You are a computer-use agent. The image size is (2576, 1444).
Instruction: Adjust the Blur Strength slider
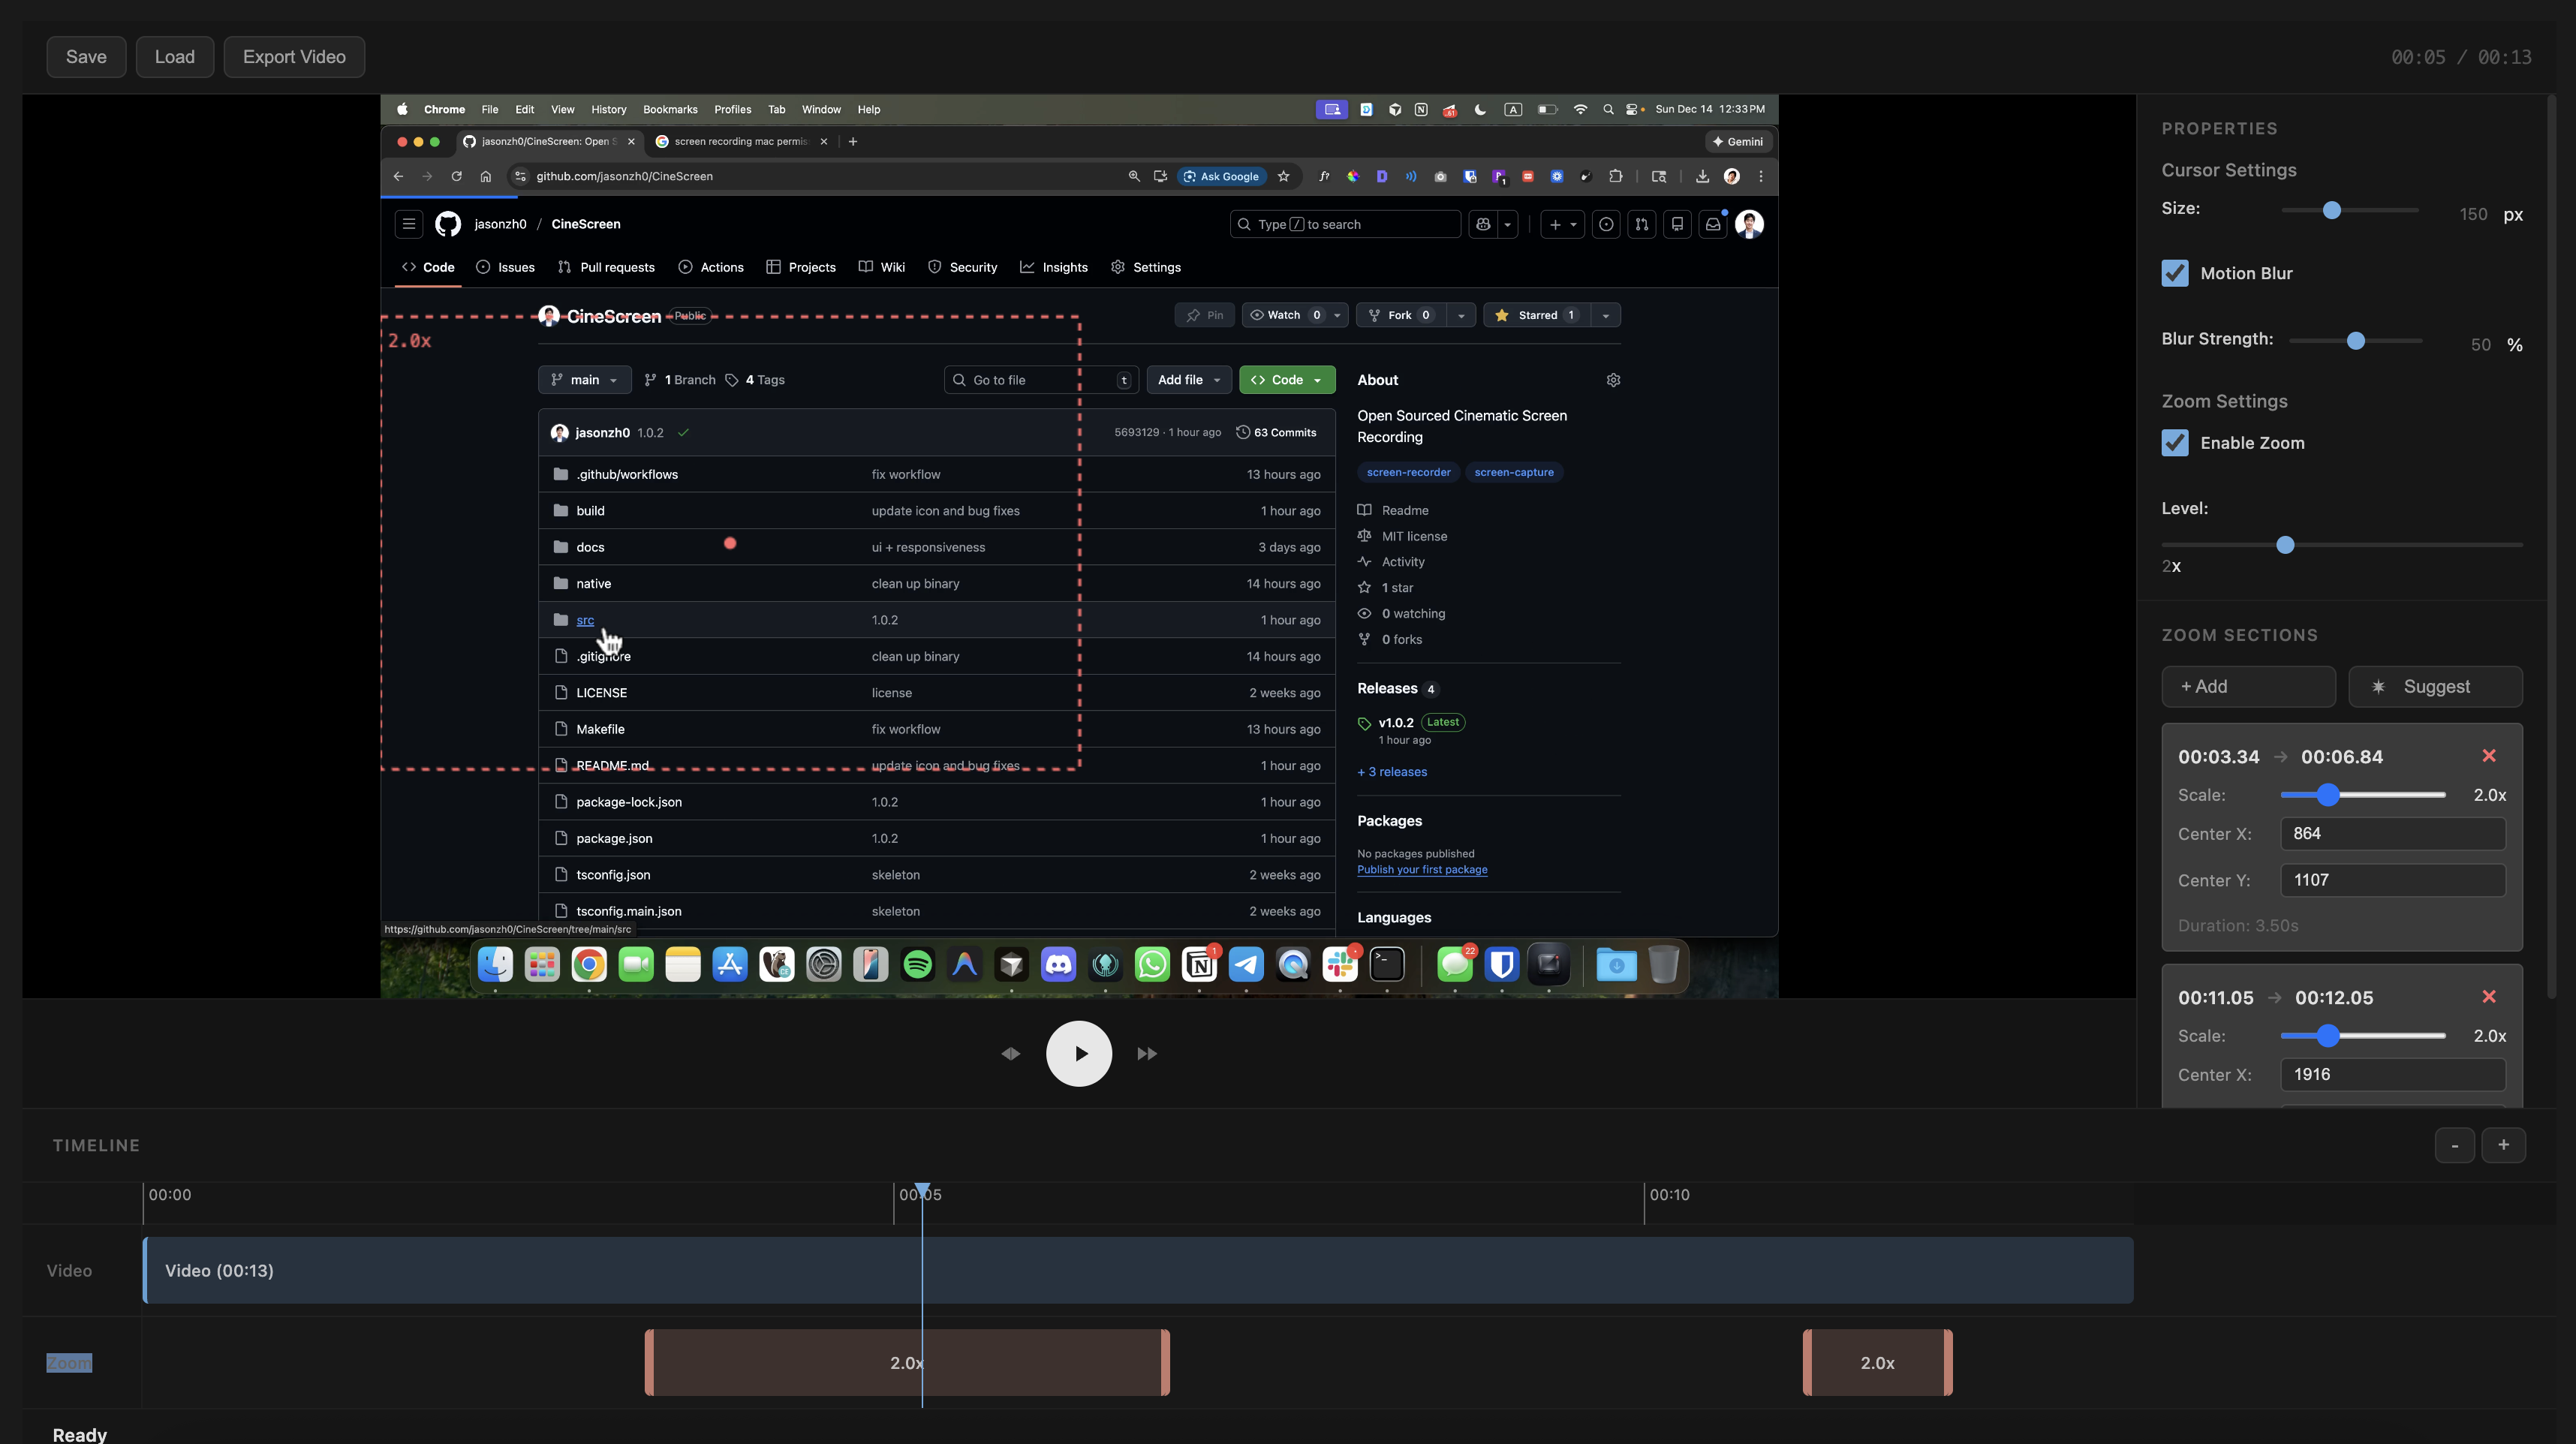tap(2356, 341)
